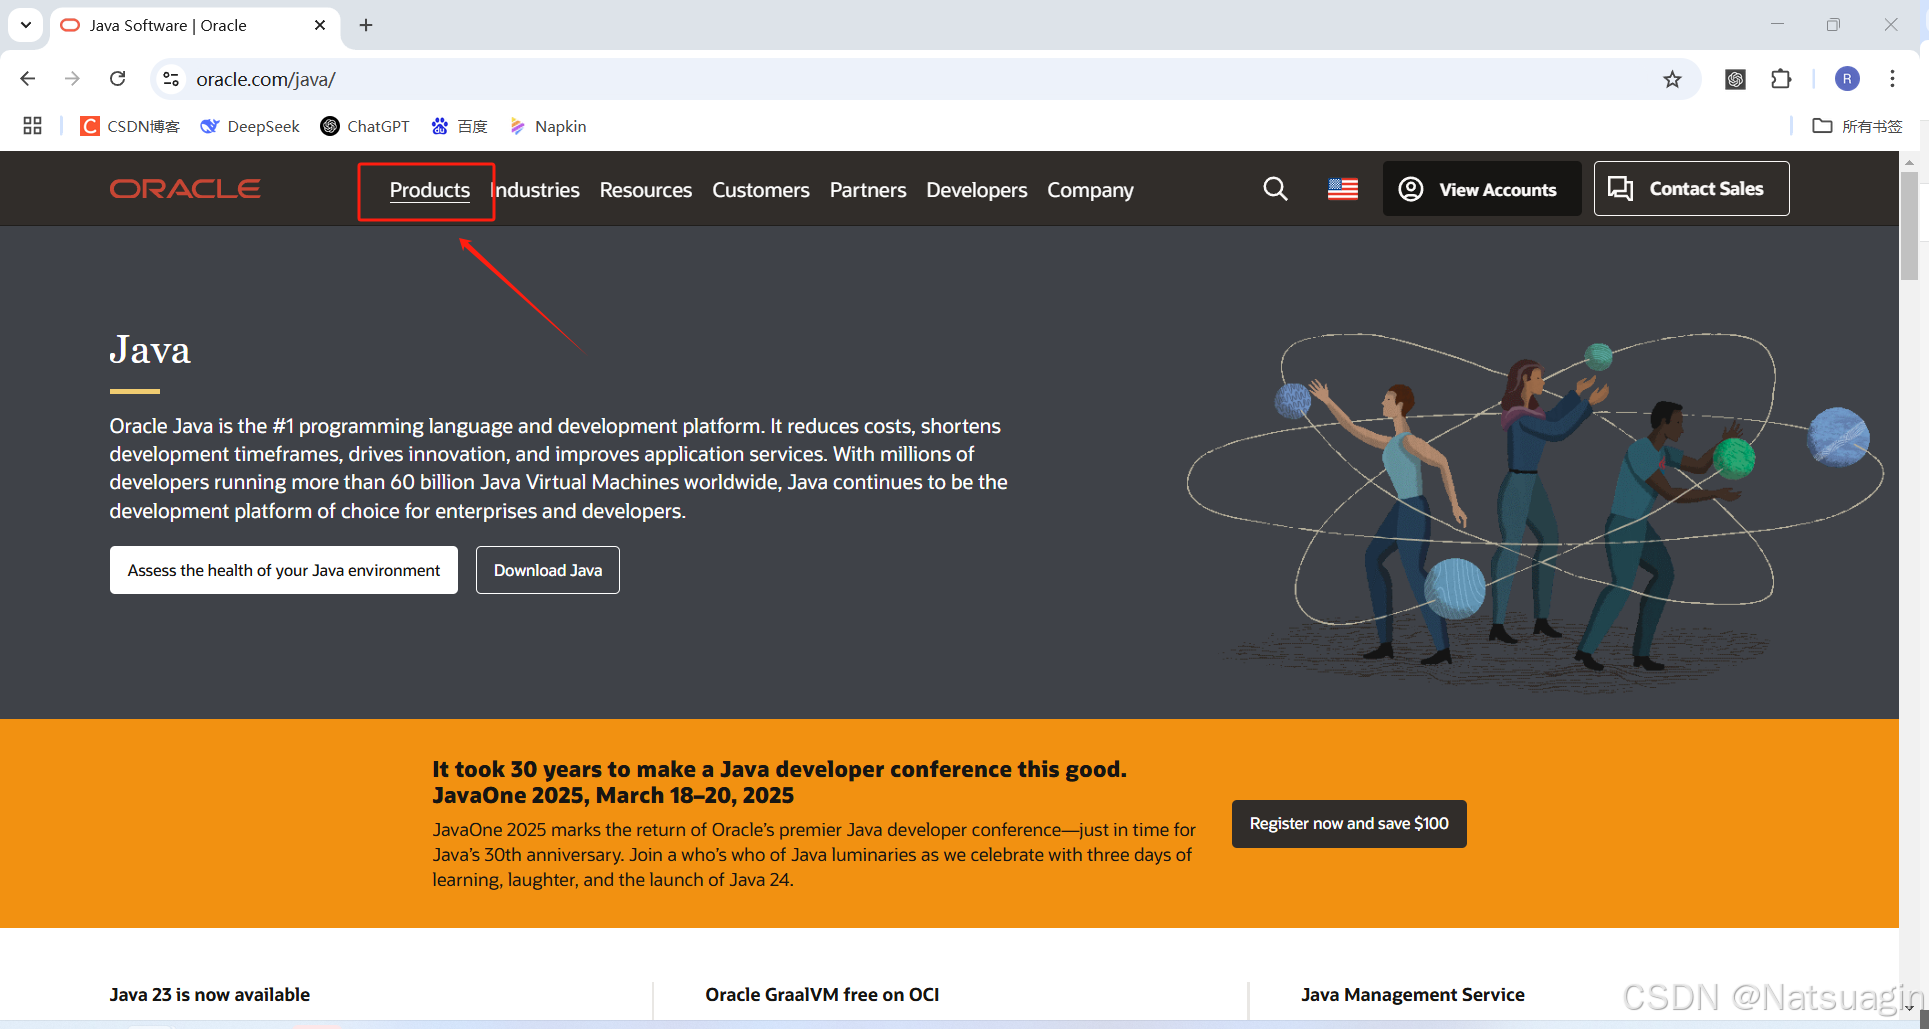Screen dimensions: 1929x1029
Task: Click the US flag country selector
Action: [1342, 189]
